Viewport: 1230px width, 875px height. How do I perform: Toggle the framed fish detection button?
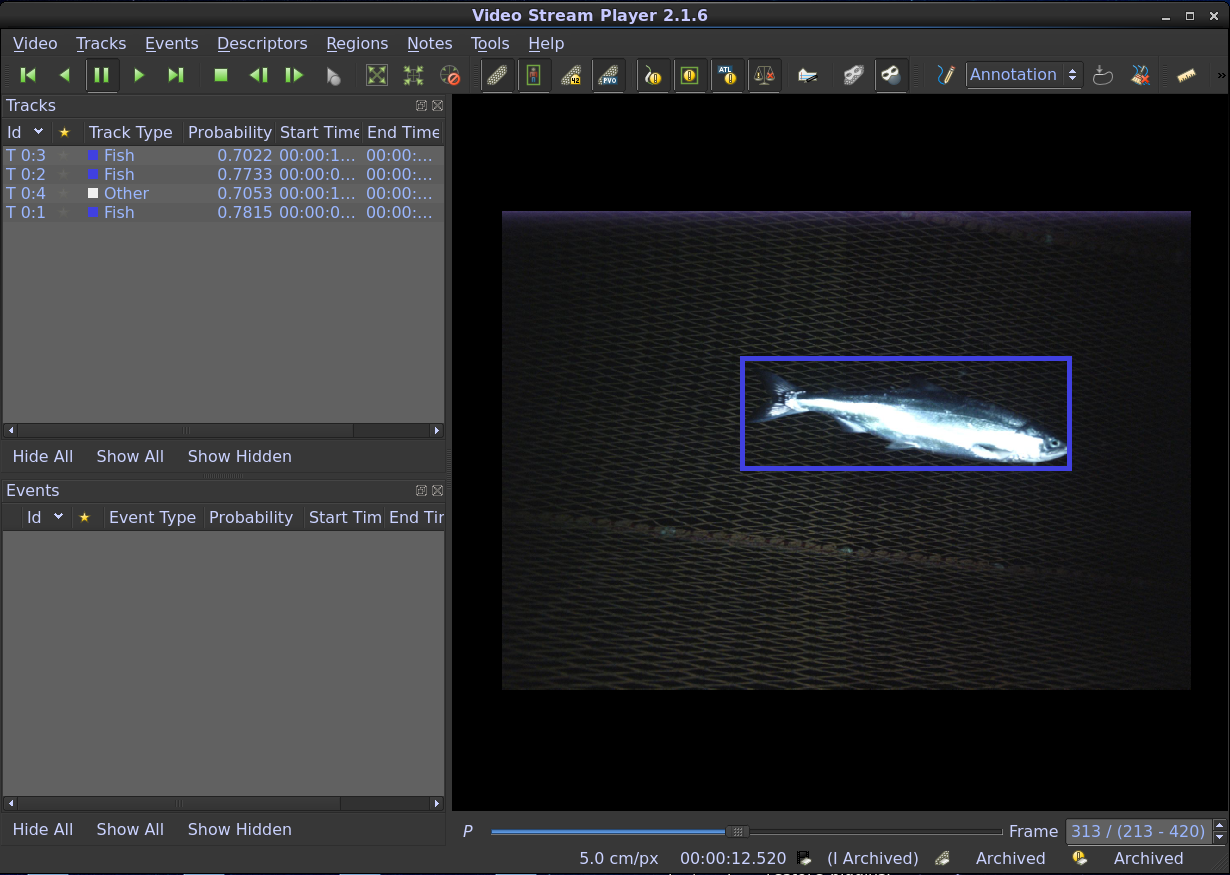tap(534, 75)
